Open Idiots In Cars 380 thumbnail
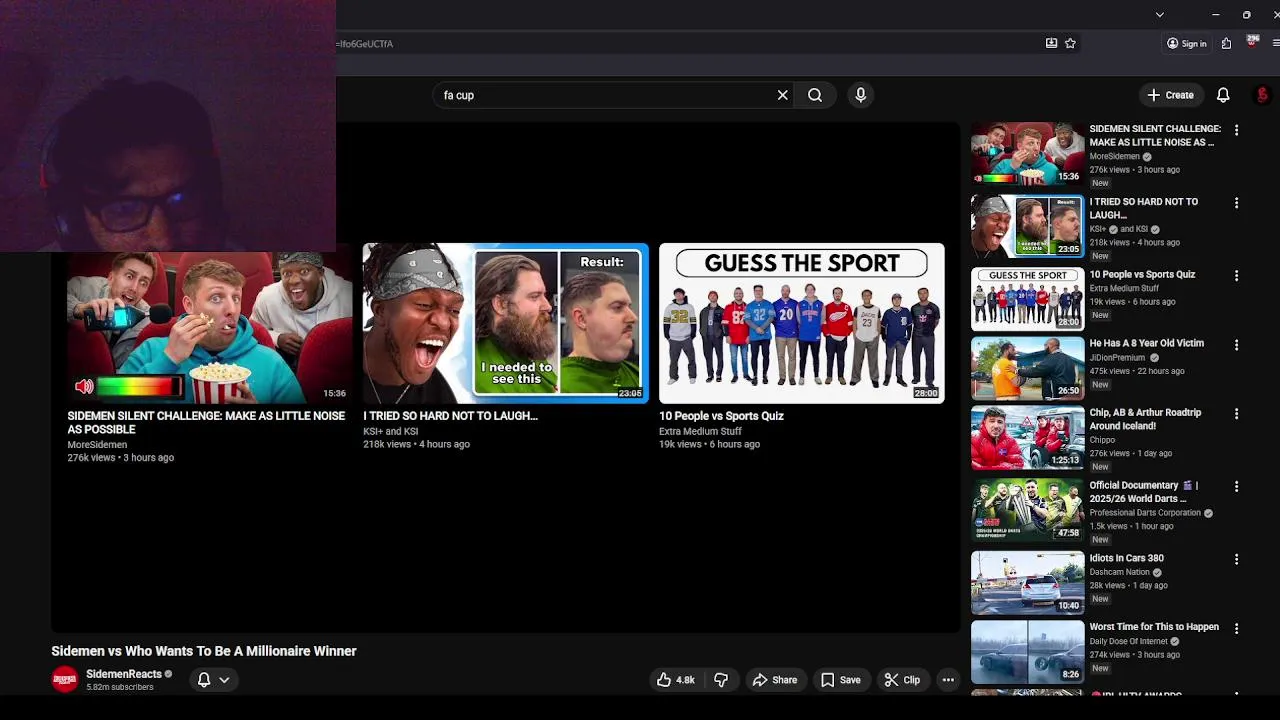1280x720 pixels. [1027, 583]
